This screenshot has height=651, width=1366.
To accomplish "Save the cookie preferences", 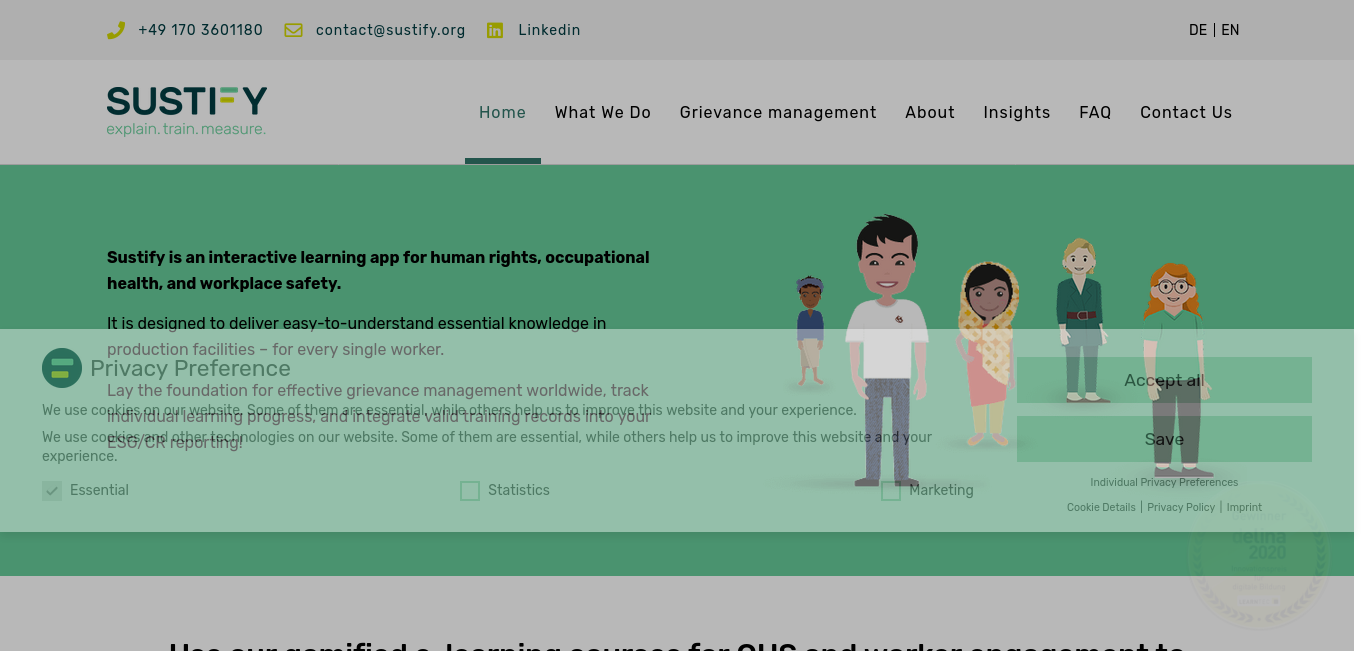I will click(1164, 439).
